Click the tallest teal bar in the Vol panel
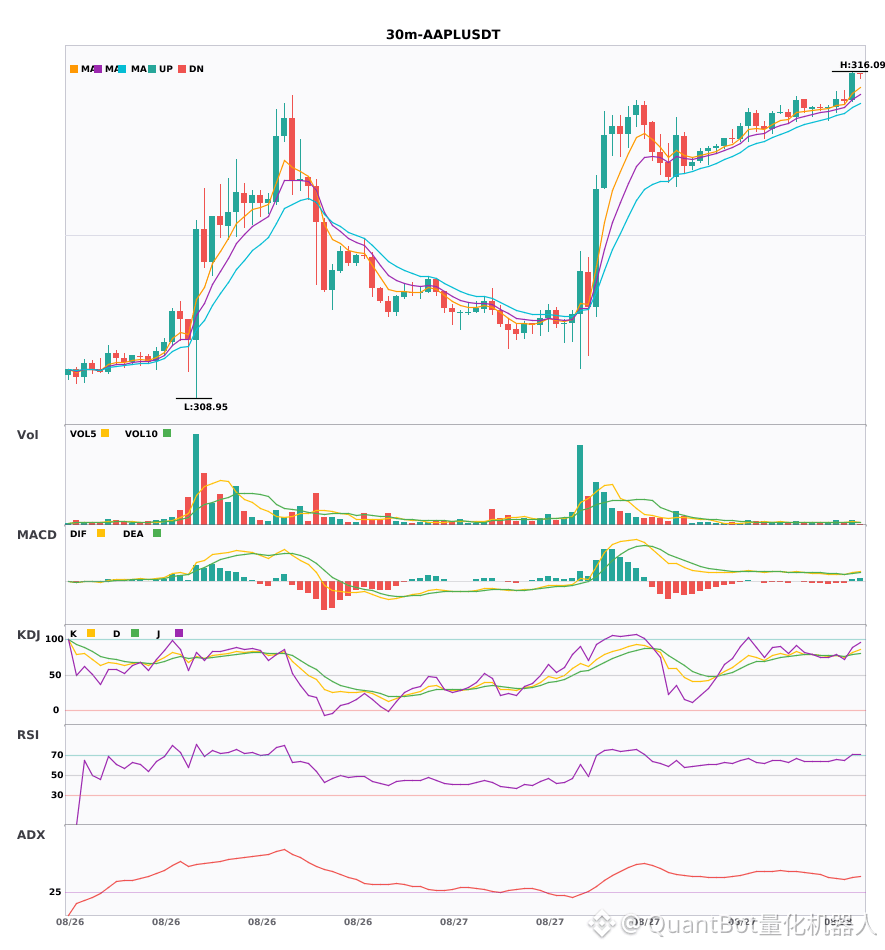Viewport: 885px width, 950px height. (196, 479)
